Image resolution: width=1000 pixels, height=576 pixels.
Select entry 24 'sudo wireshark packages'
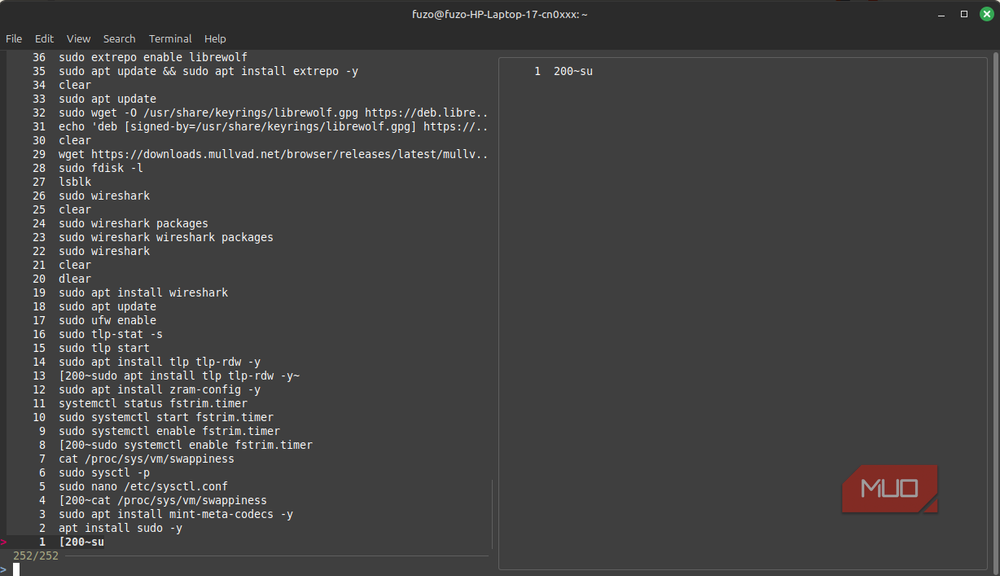pyautogui.click(x=133, y=223)
